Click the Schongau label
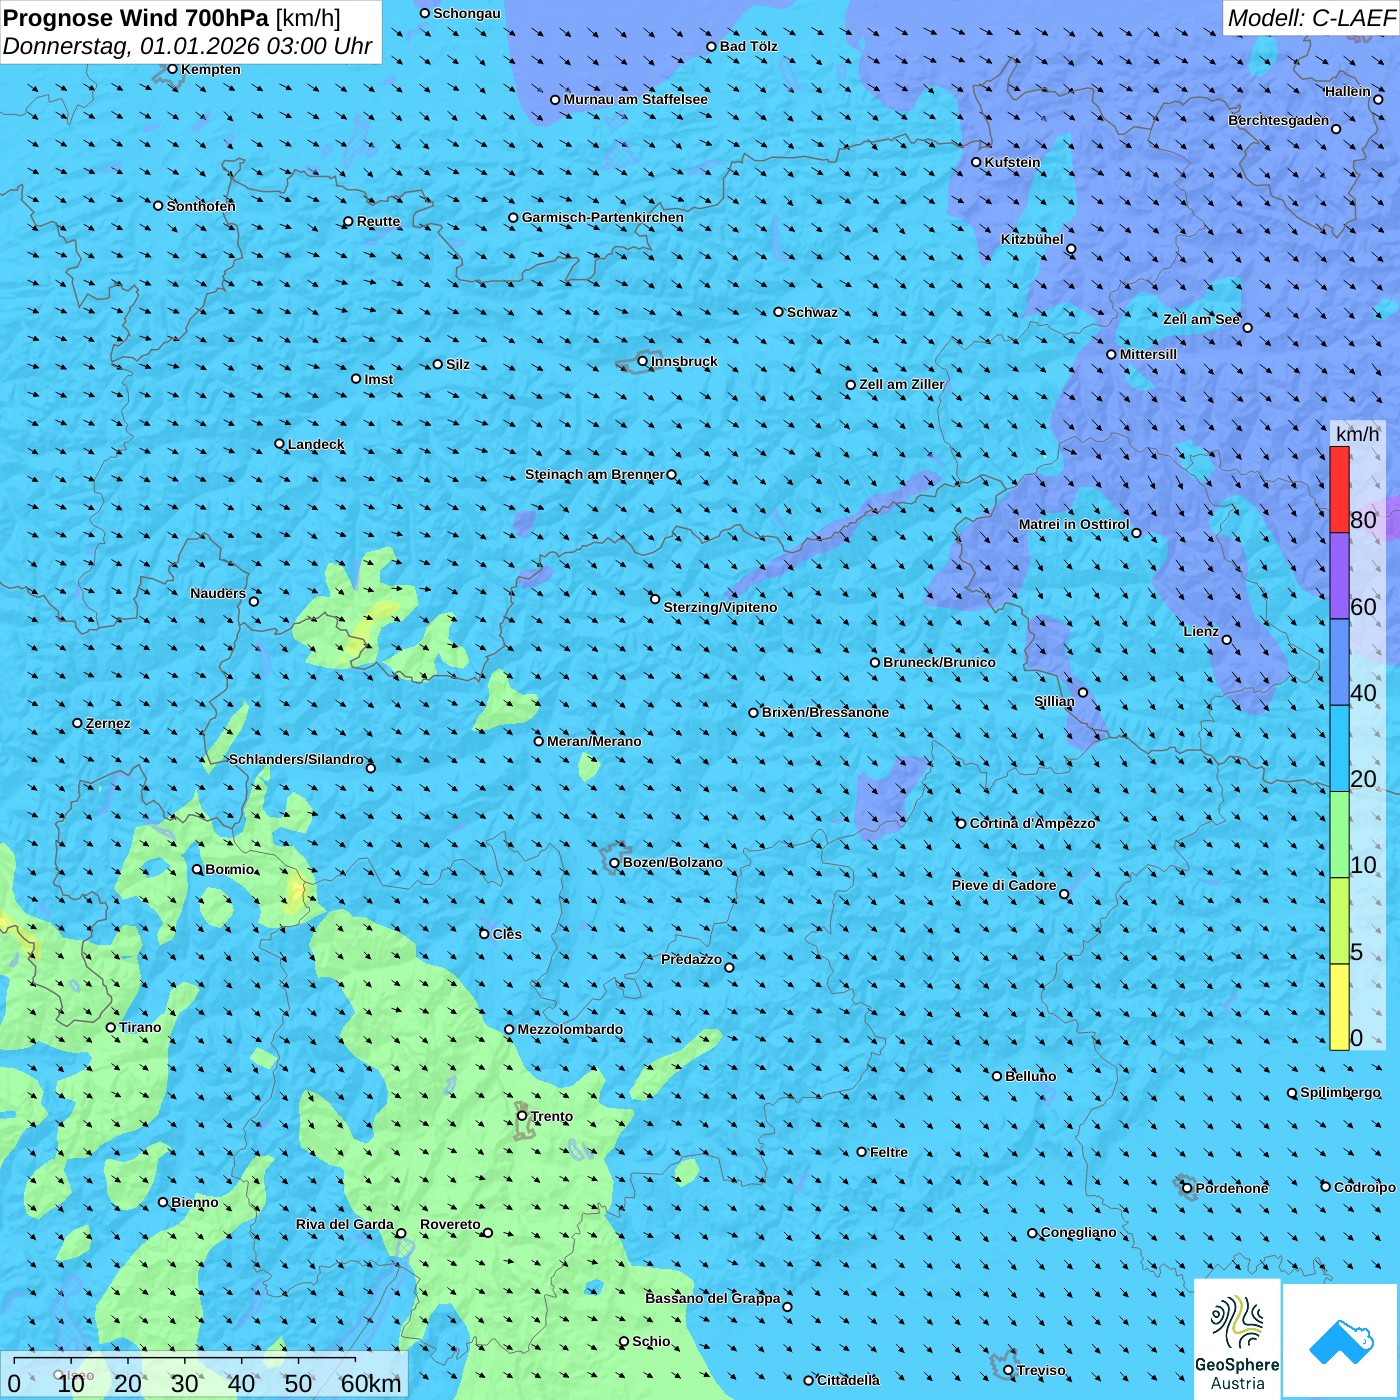 (x=467, y=13)
